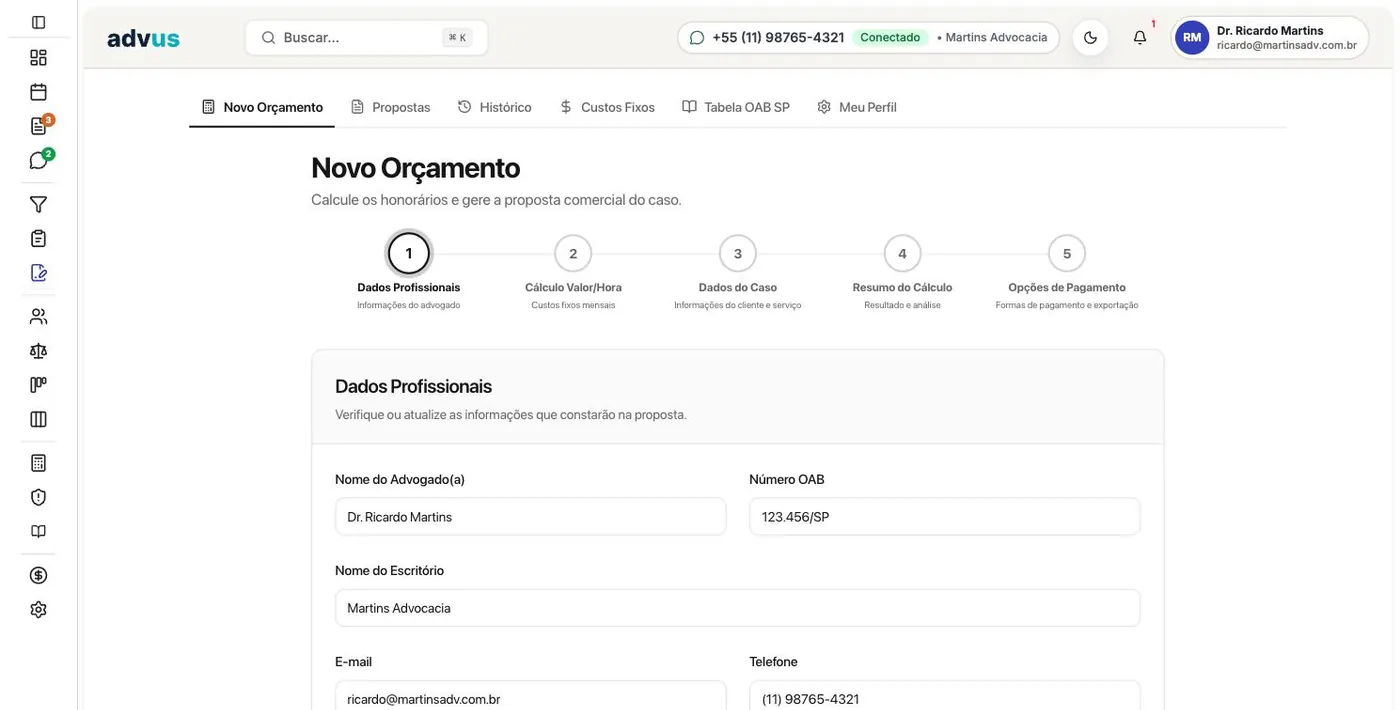Image resolution: width=1400 pixels, height=710 pixels.
Task: Click Nome do Escritório input field
Action: click(x=738, y=608)
